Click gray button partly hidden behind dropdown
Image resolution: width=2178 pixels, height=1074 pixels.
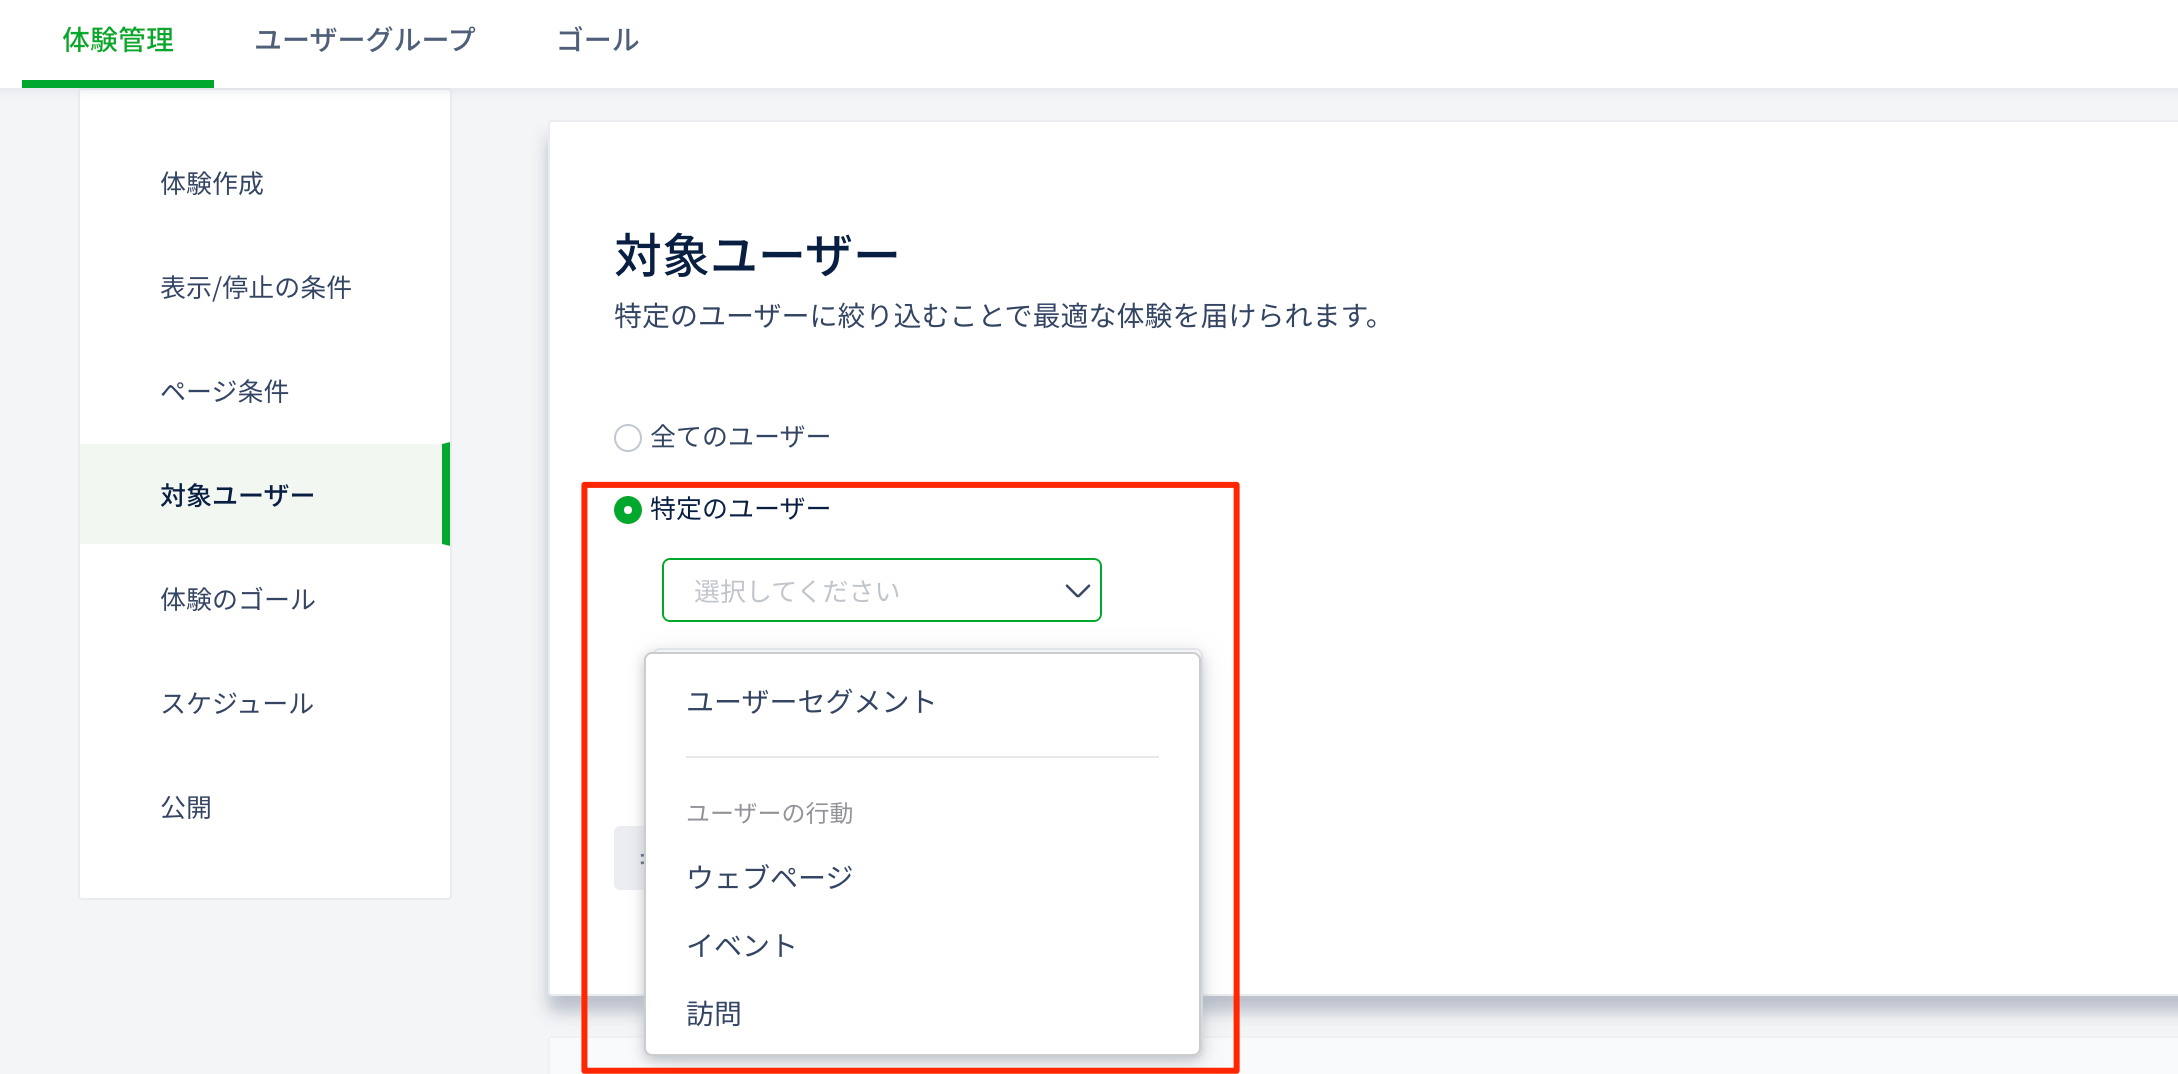click(630, 858)
